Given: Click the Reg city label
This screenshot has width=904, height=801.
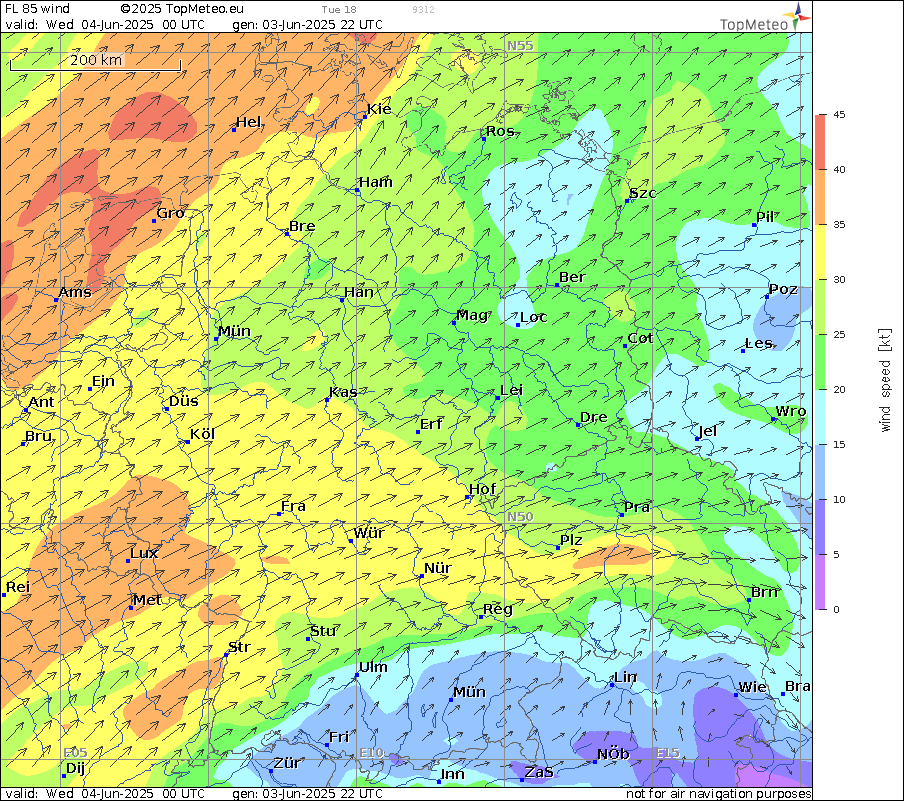Looking at the screenshot, I should pyautogui.click(x=498, y=610).
